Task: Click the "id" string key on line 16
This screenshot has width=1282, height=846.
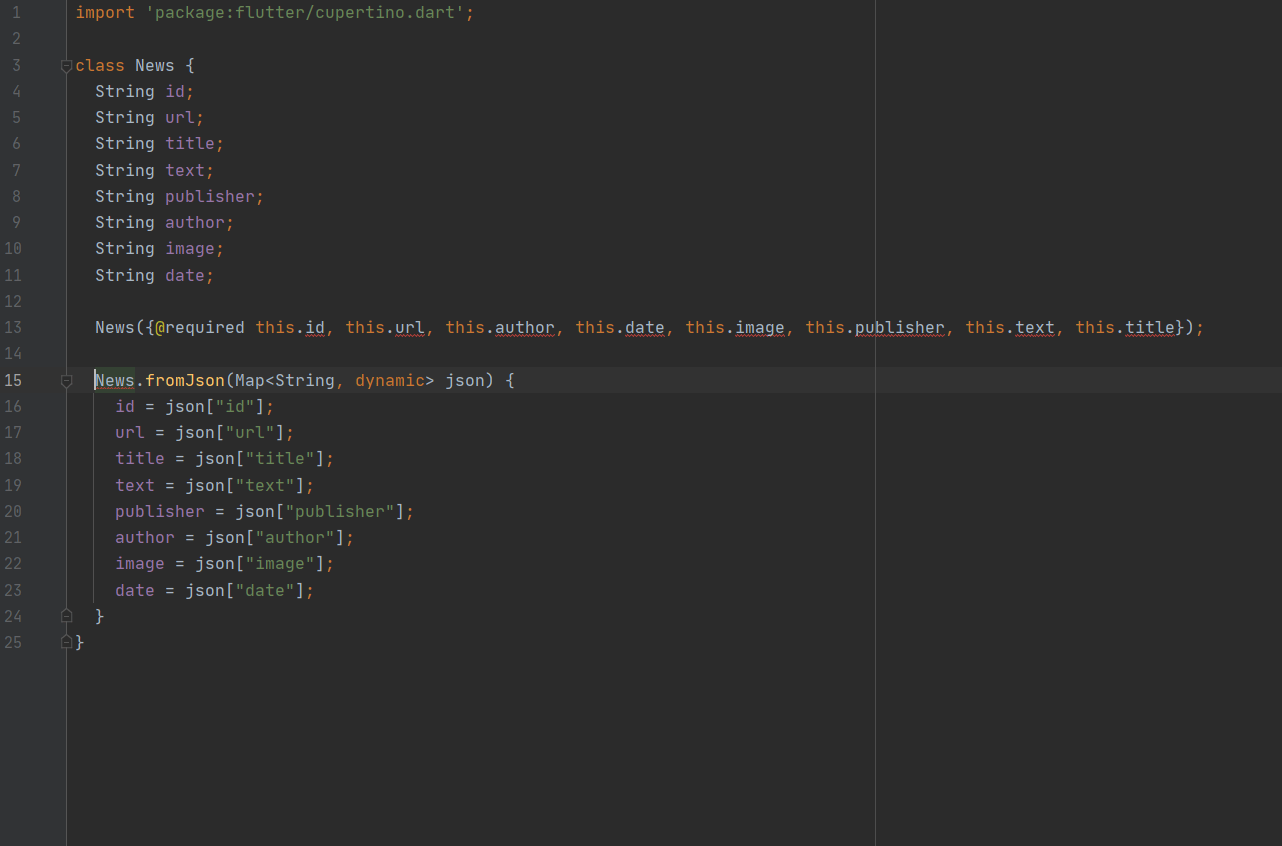Action: tap(235, 406)
